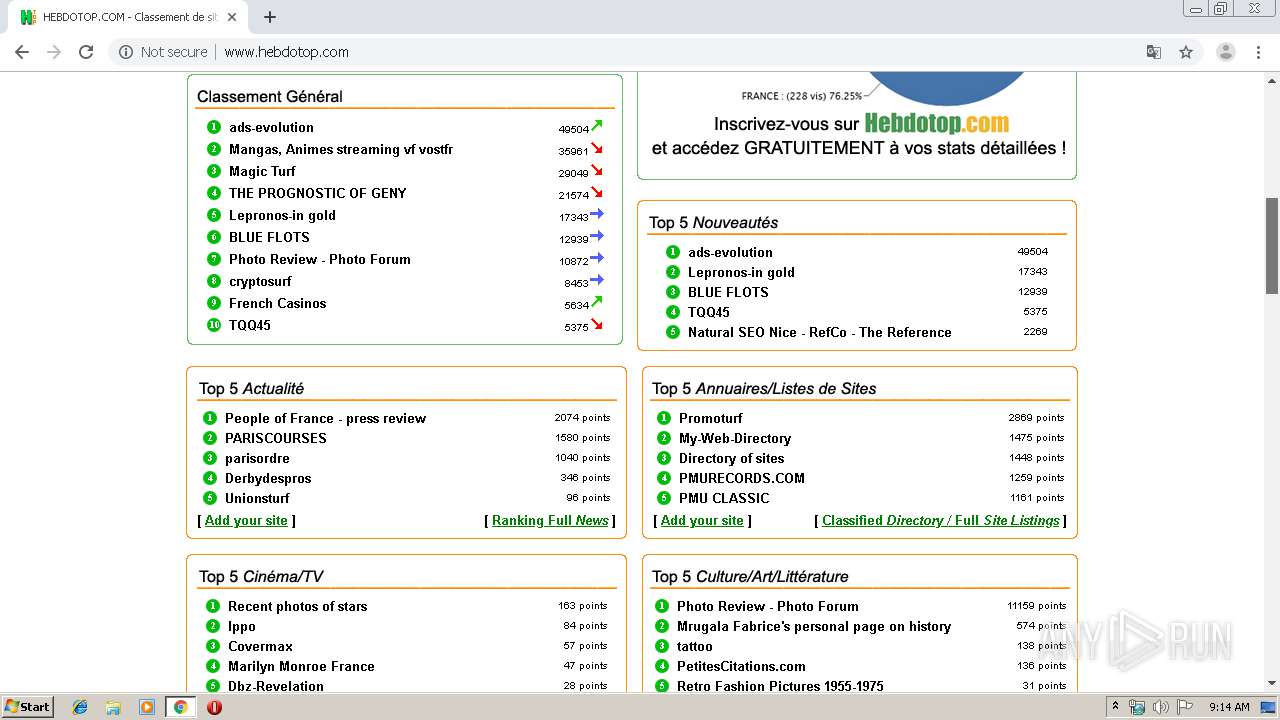Click Add your site under Annuaires
1280x720 pixels.
pos(702,520)
